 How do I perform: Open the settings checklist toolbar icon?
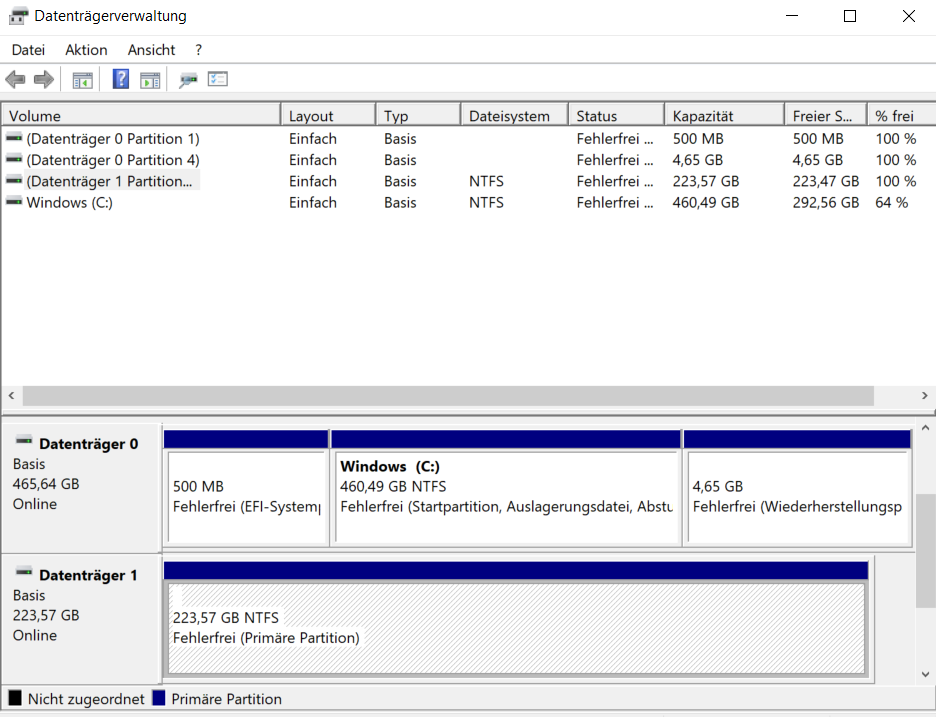[x=218, y=80]
